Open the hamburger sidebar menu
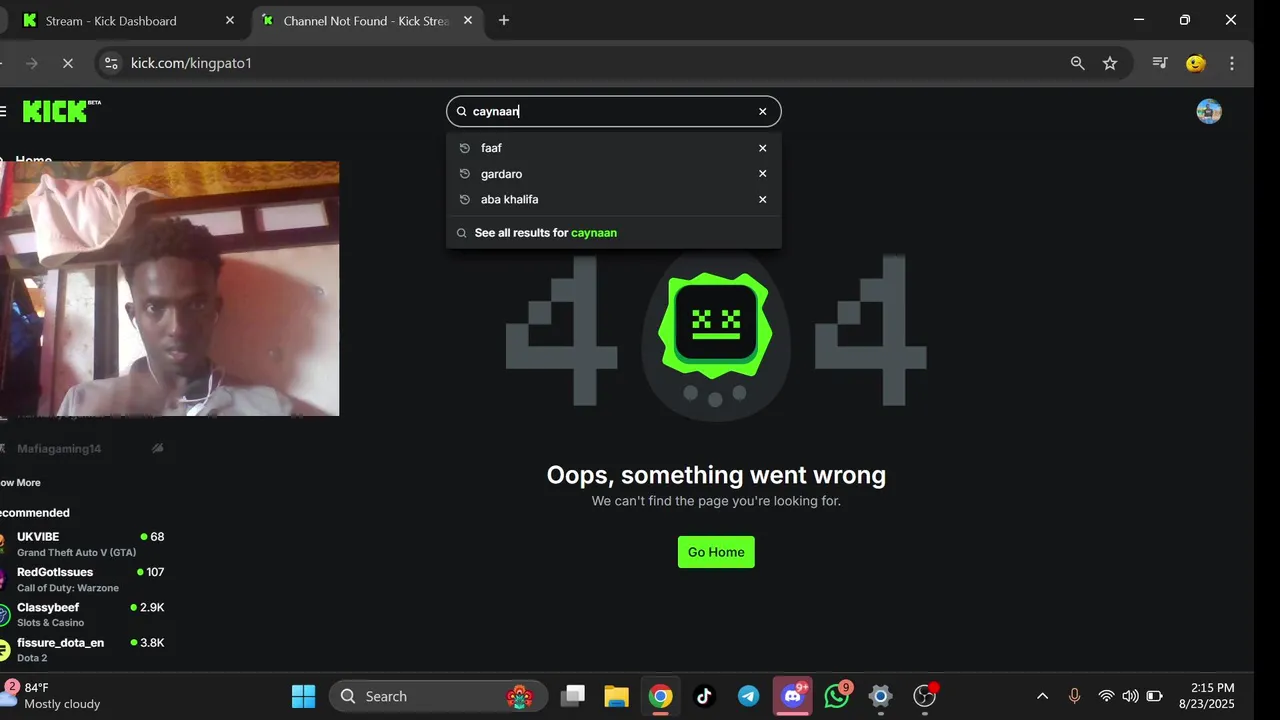The width and height of the screenshot is (1280, 720). pos(3,111)
